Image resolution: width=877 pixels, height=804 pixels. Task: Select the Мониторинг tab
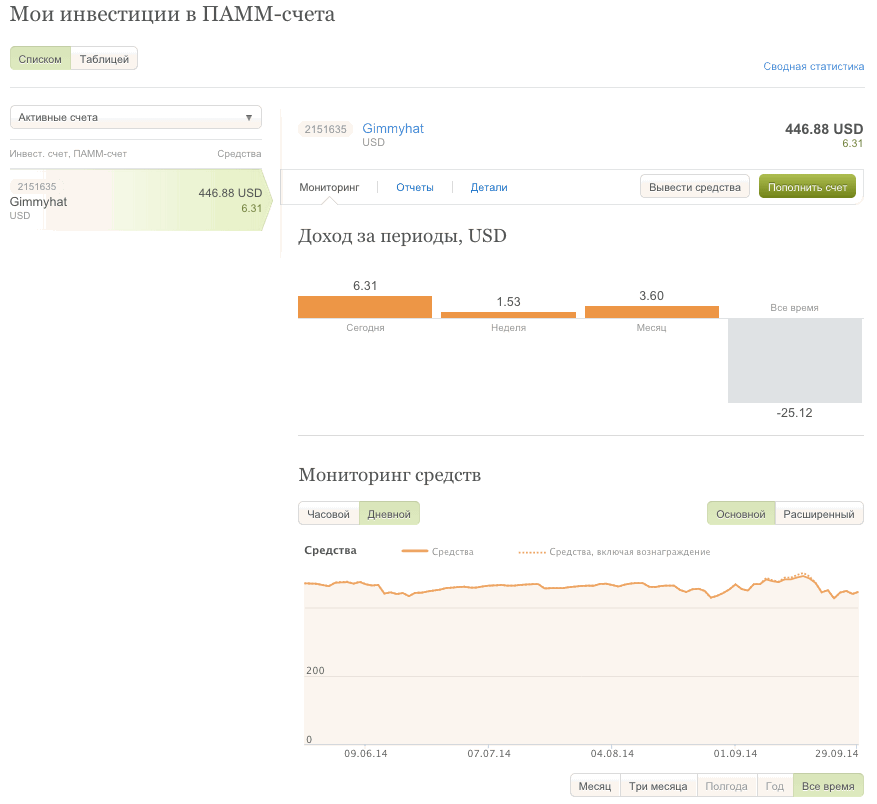click(329, 187)
